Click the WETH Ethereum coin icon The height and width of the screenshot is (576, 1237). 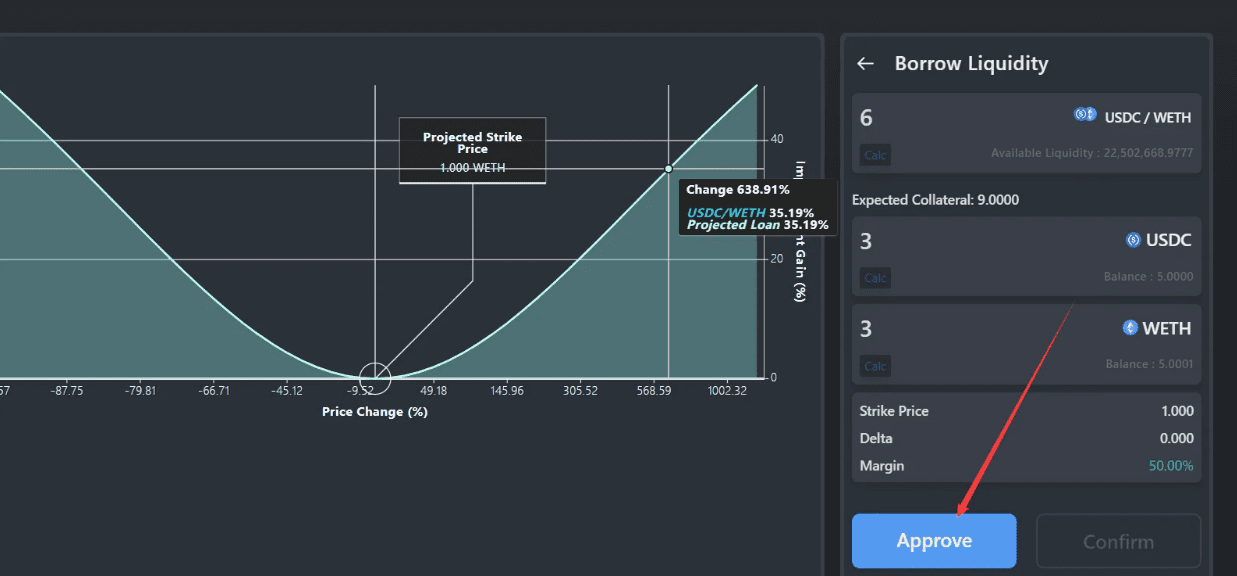click(x=1130, y=328)
